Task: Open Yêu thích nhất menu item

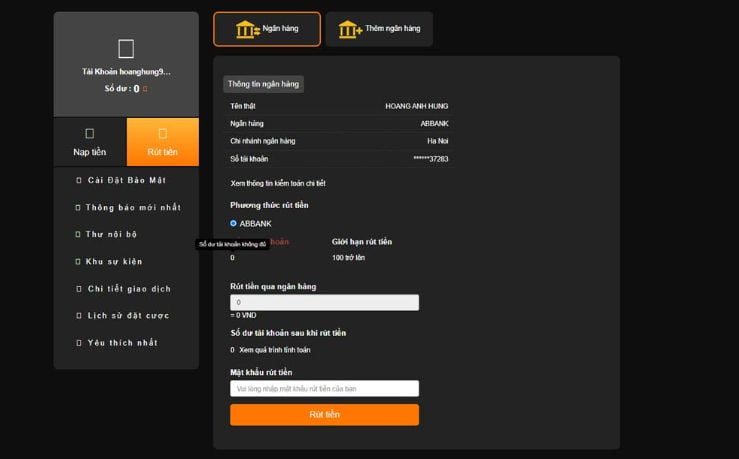Action: [x=123, y=343]
